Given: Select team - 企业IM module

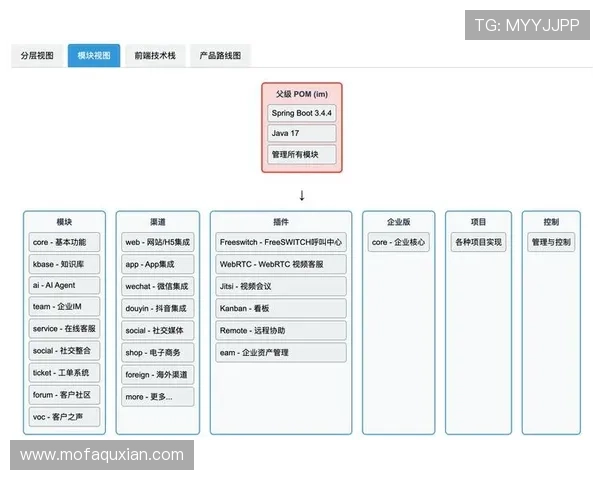Looking at the screenshot, I should (64, 307).
